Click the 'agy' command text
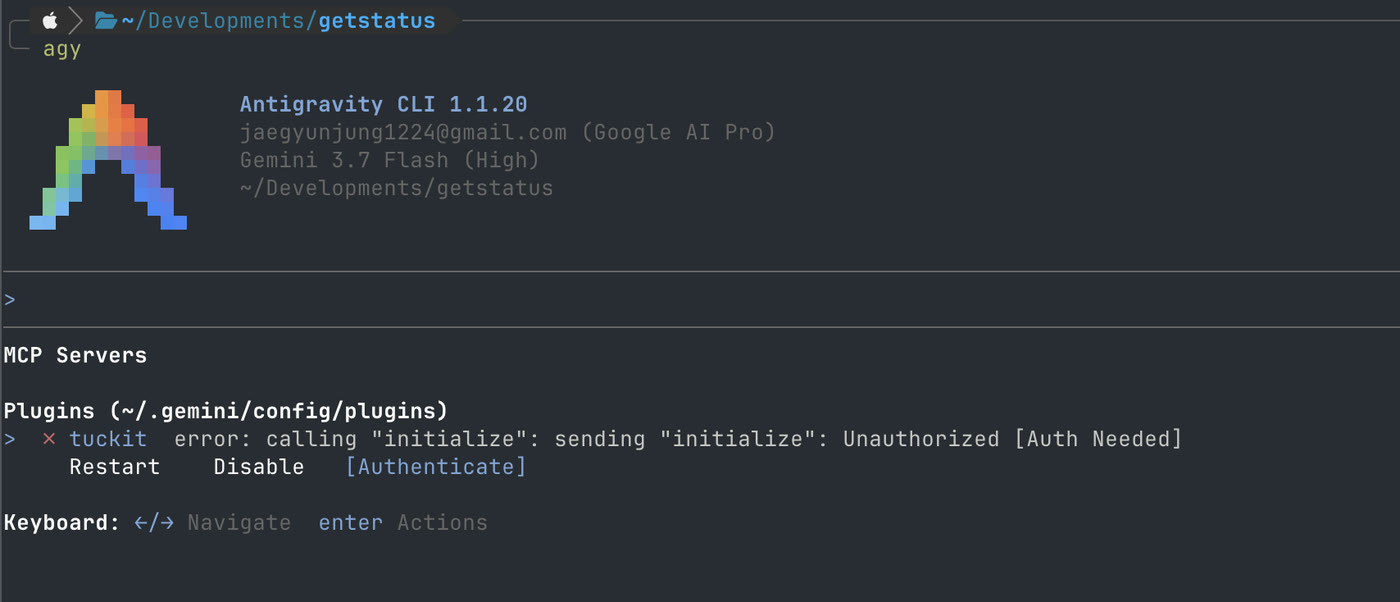1400x602 pixels. (62, 48)
